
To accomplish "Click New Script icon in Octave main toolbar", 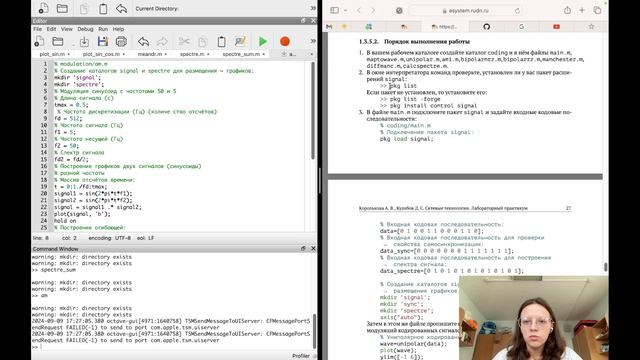I will 43,8.
